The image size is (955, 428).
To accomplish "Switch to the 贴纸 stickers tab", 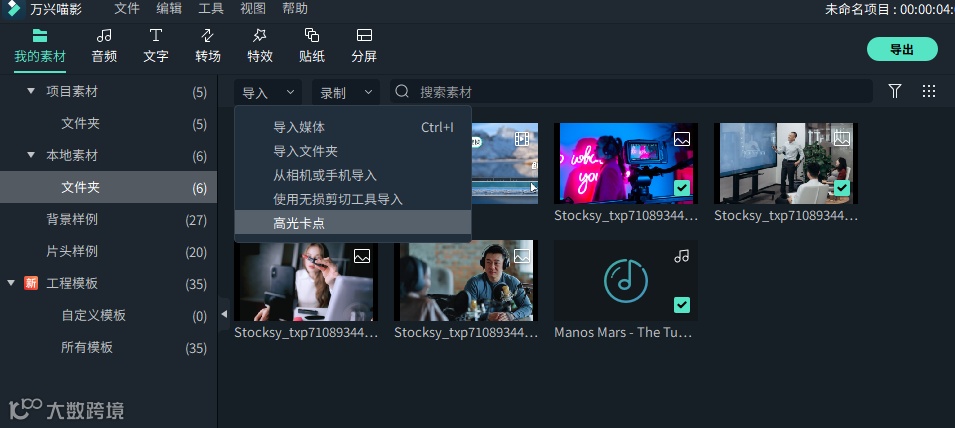I will (x=312, y=46).
